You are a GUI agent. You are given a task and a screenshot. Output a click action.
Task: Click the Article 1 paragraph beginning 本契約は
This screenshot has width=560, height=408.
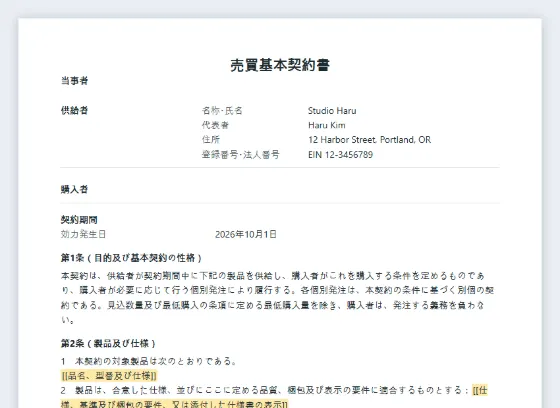[278, 298]
